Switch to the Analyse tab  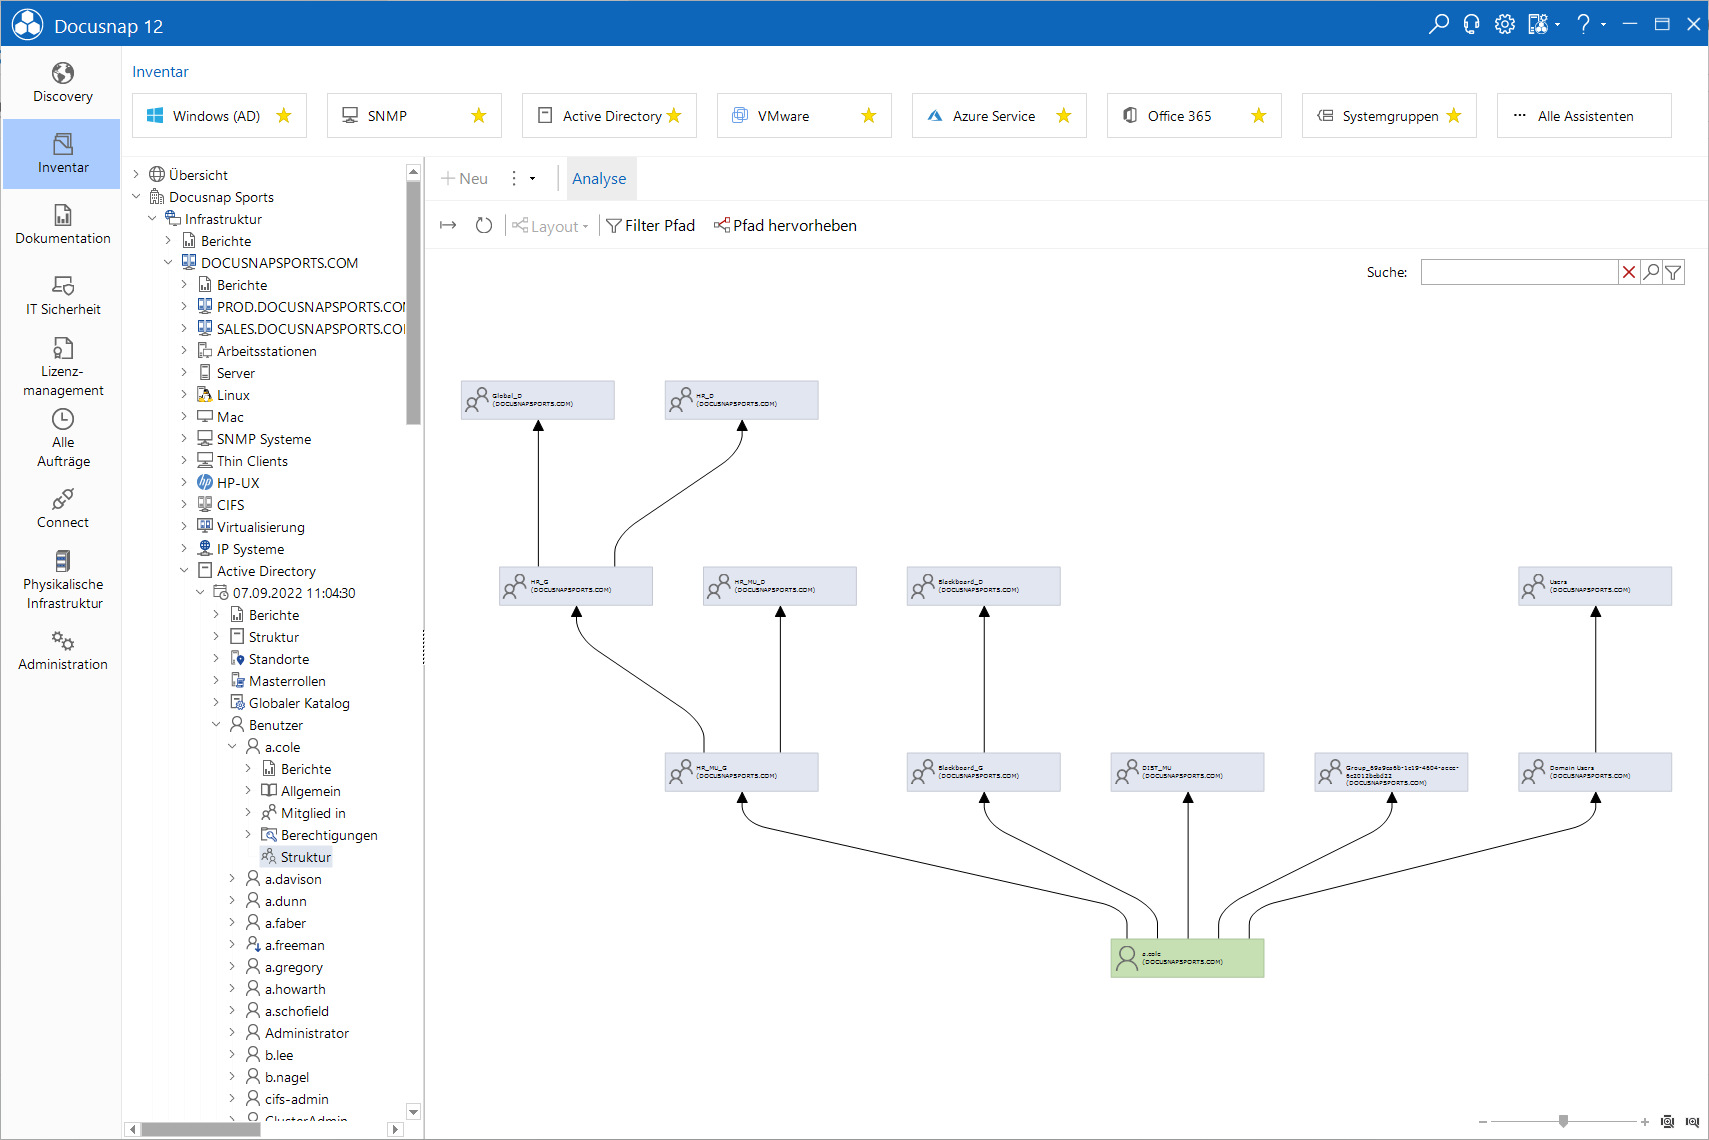coord(599,179)
